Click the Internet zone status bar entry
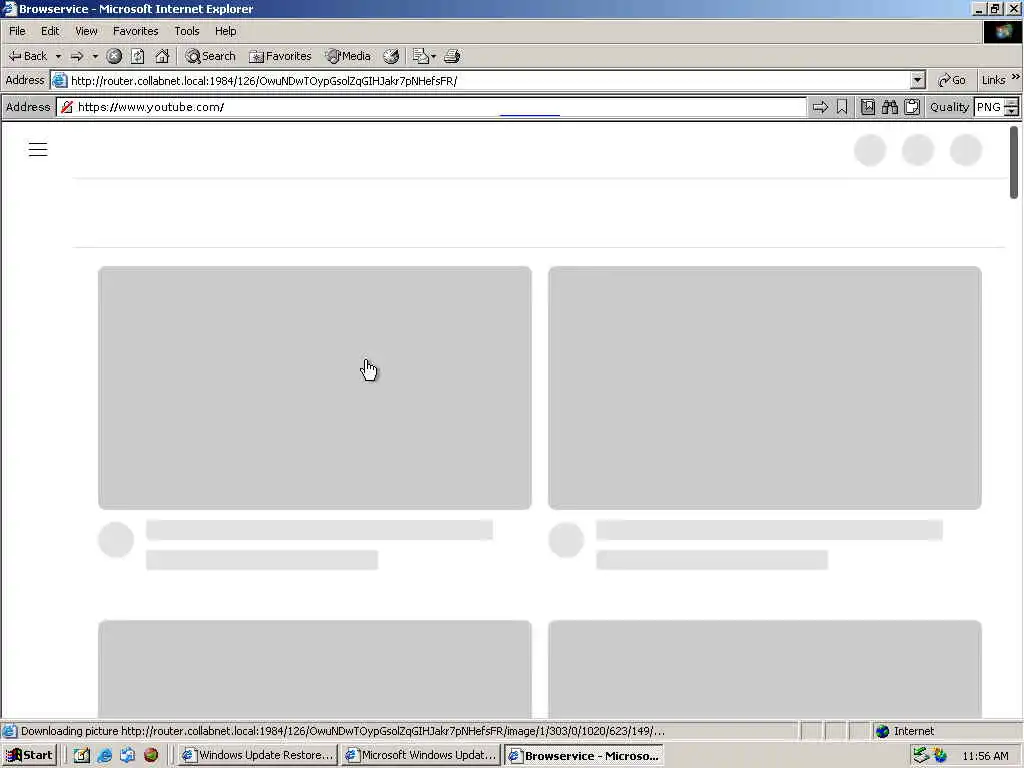1024x768 pixels. (946, 731)
